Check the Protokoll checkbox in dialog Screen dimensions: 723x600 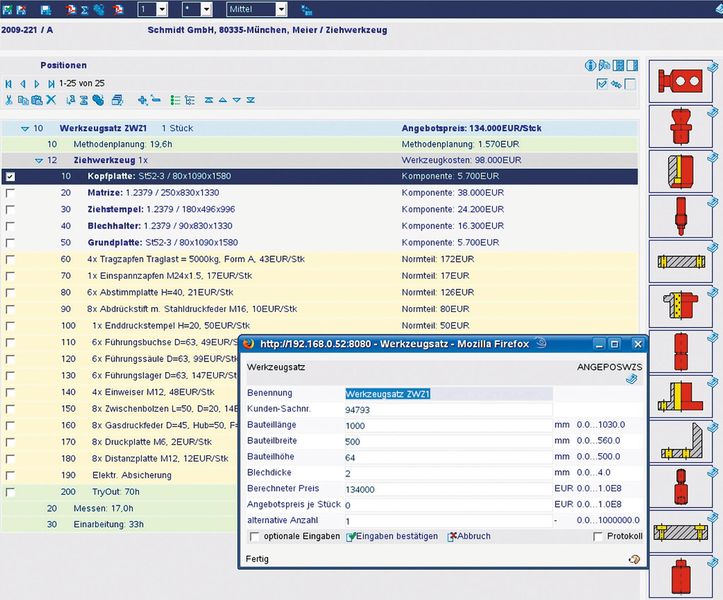pyautogui.click(x=599, y=537)
